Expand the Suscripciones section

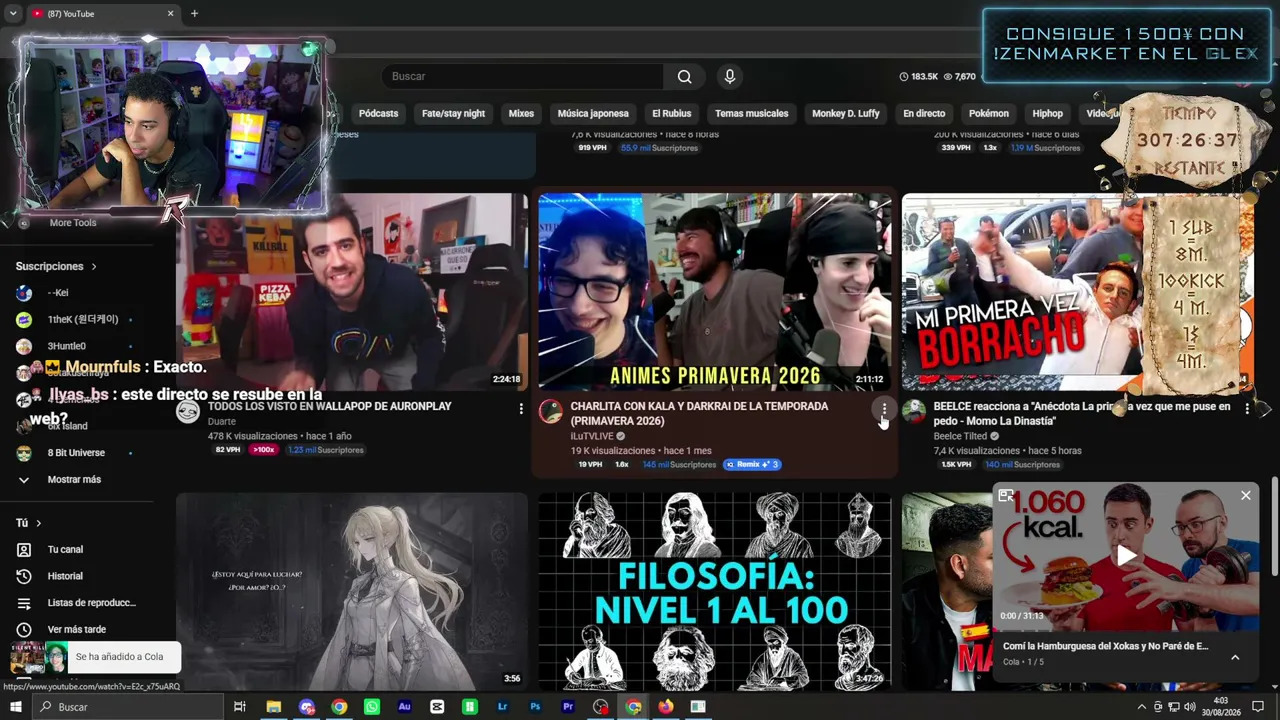(56, 266)
